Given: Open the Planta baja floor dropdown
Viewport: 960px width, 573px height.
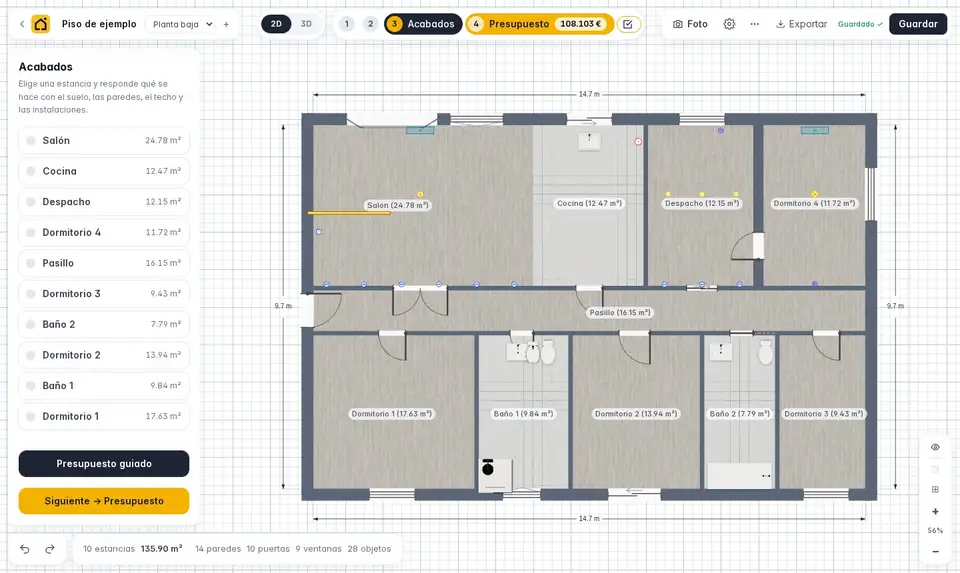Looking at the screenshot, I should (182, 24).
